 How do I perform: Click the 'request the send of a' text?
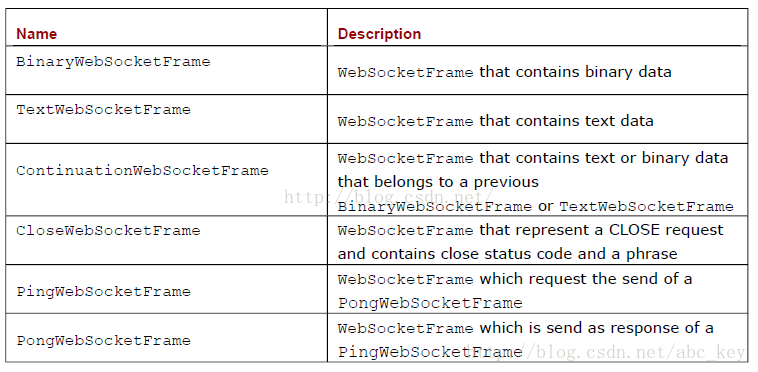(612, 279)
